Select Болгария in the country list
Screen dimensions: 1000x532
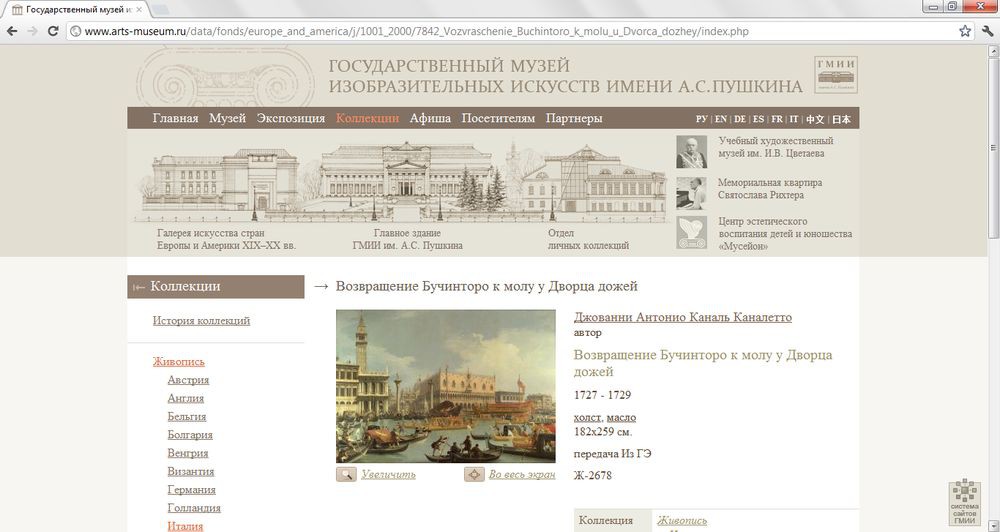(x=190, y=435)
